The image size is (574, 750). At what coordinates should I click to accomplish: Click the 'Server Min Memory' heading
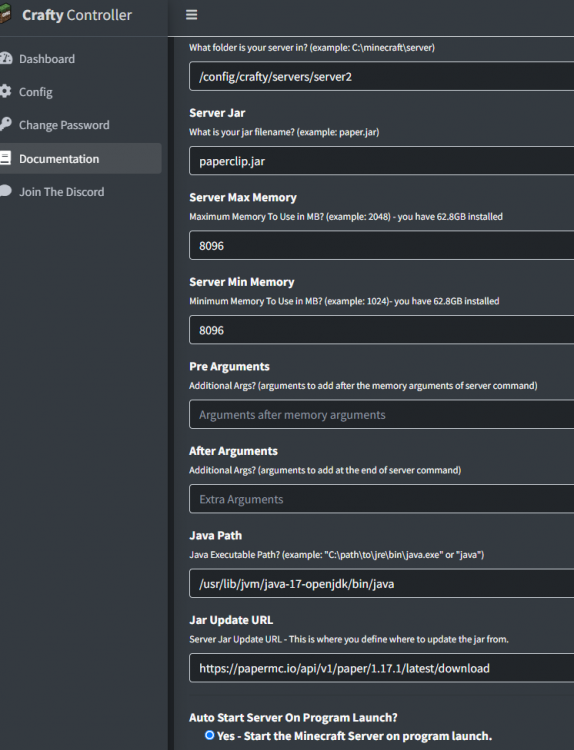click(x=242, y=282)
